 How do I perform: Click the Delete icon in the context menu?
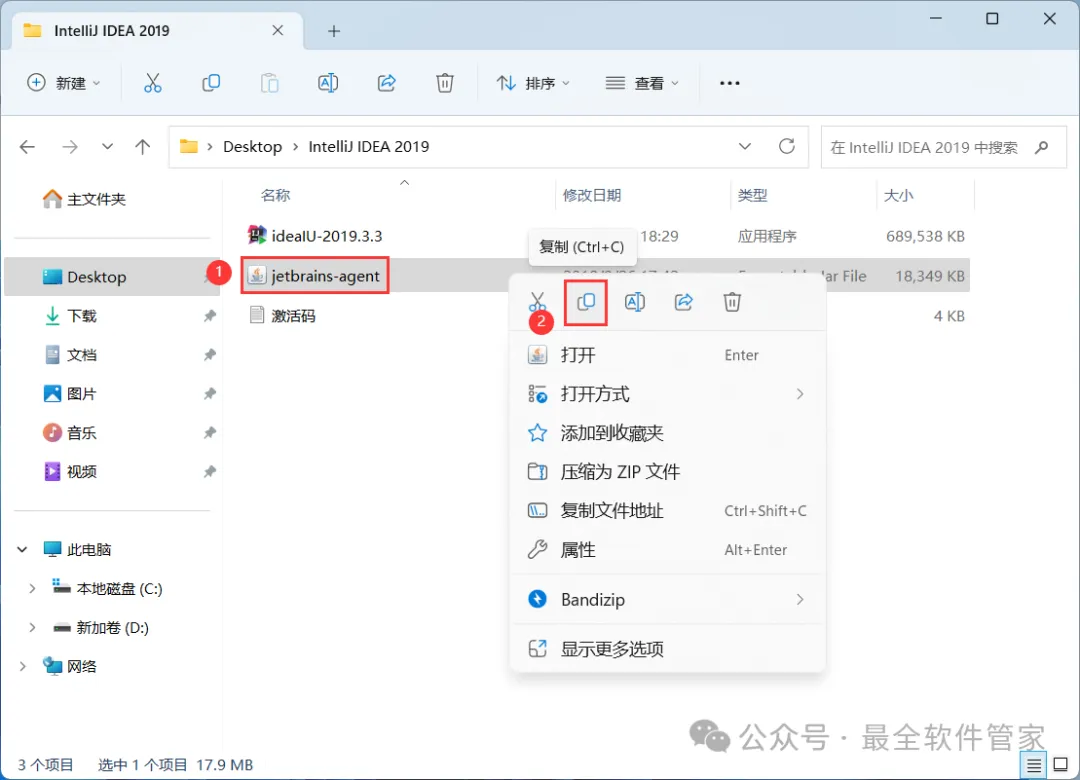732,302
